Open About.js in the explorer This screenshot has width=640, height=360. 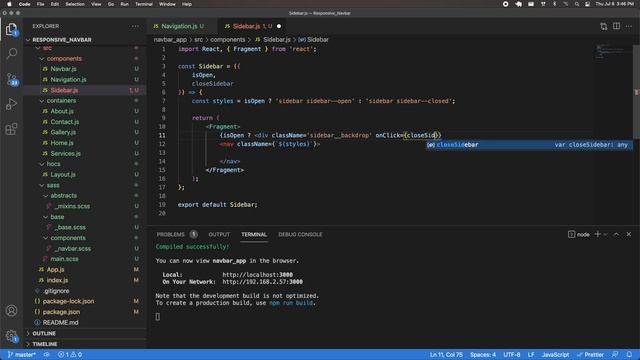(85, 111)
